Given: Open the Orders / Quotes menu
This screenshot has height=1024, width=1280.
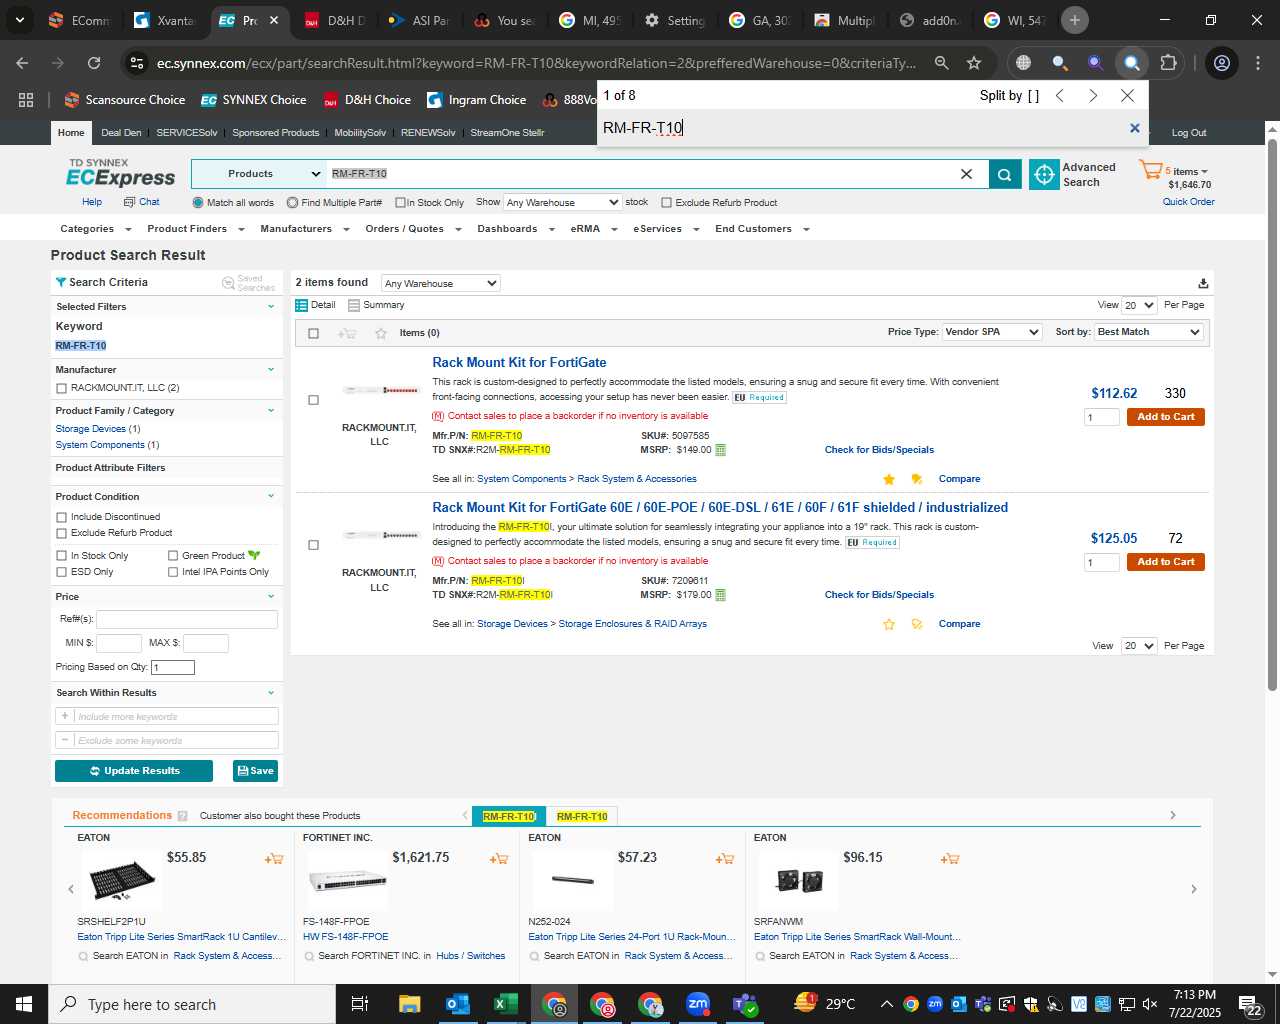Looking at the screenshot, I should [x=413, y=229].
